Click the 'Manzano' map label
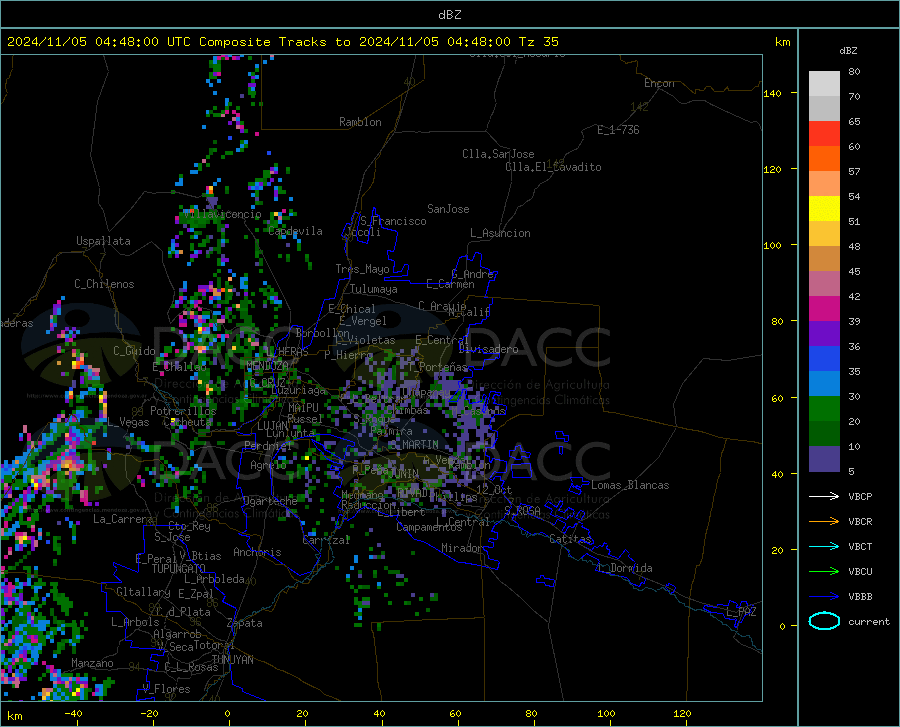The height and width of the screenshot is (727, 900). (92, 663)
